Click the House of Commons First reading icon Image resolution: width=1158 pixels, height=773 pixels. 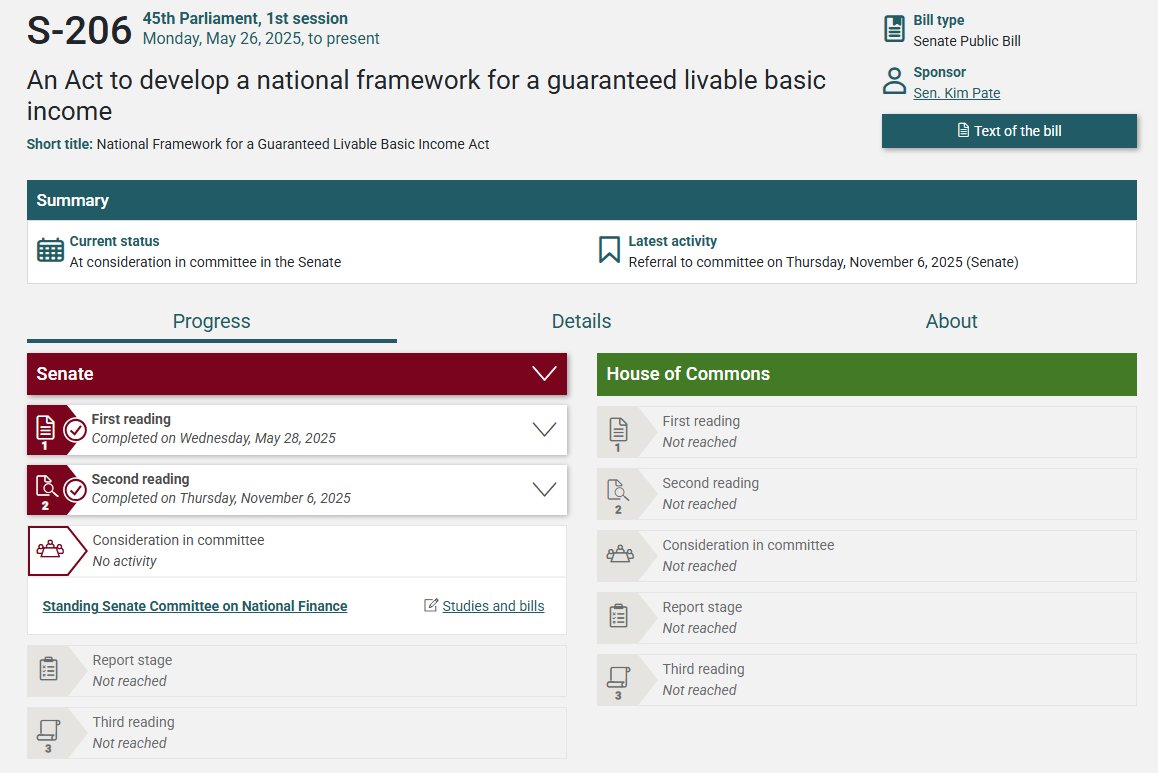click(x=618, y=429)
